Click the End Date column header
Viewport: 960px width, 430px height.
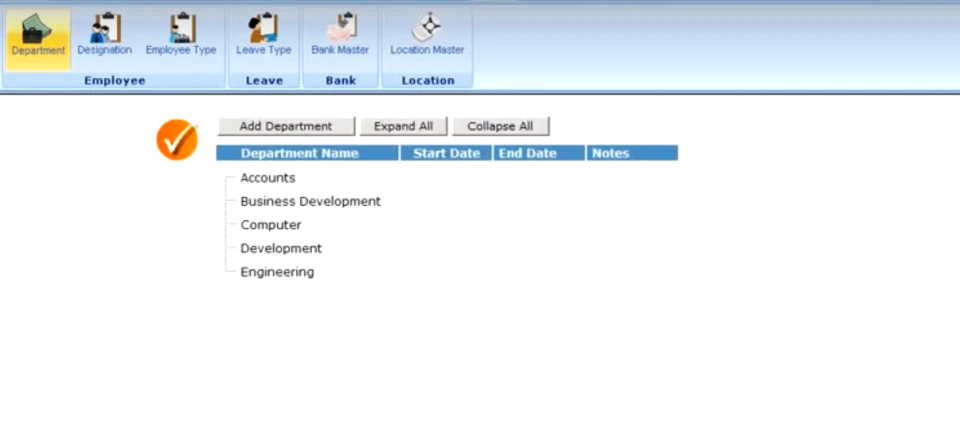[x=539, y=153]
